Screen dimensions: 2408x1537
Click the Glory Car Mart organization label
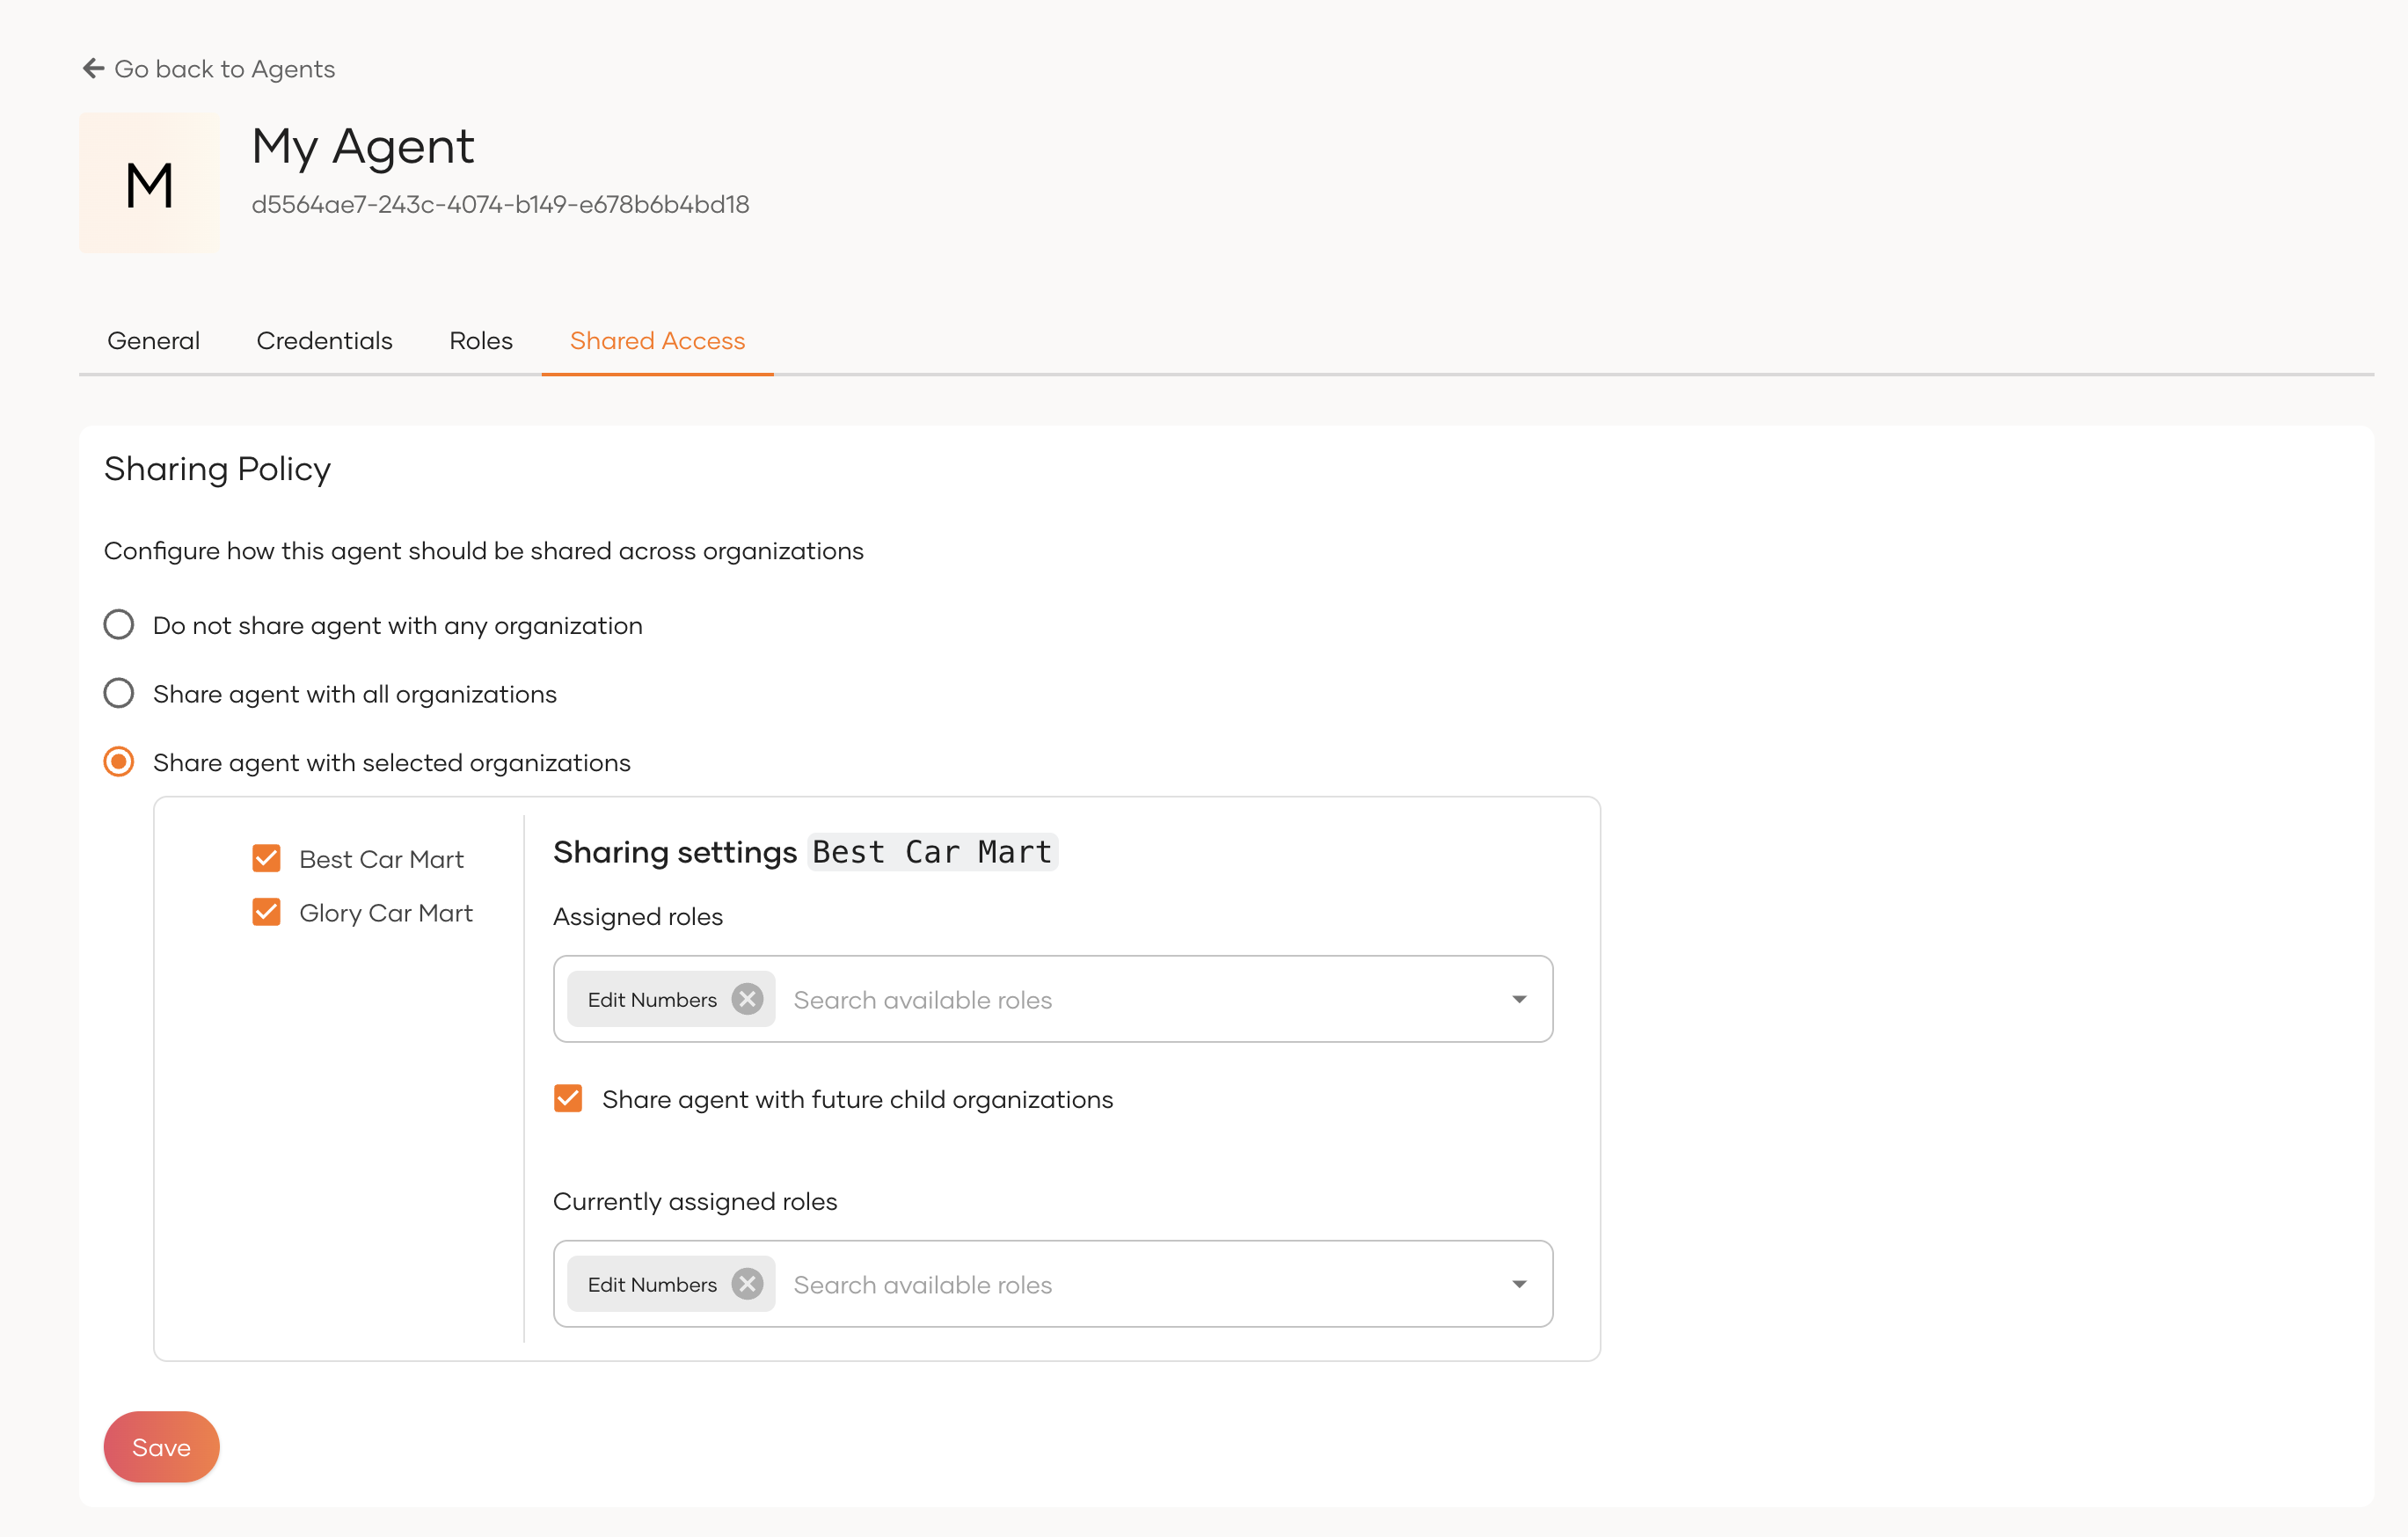point(386,914)
